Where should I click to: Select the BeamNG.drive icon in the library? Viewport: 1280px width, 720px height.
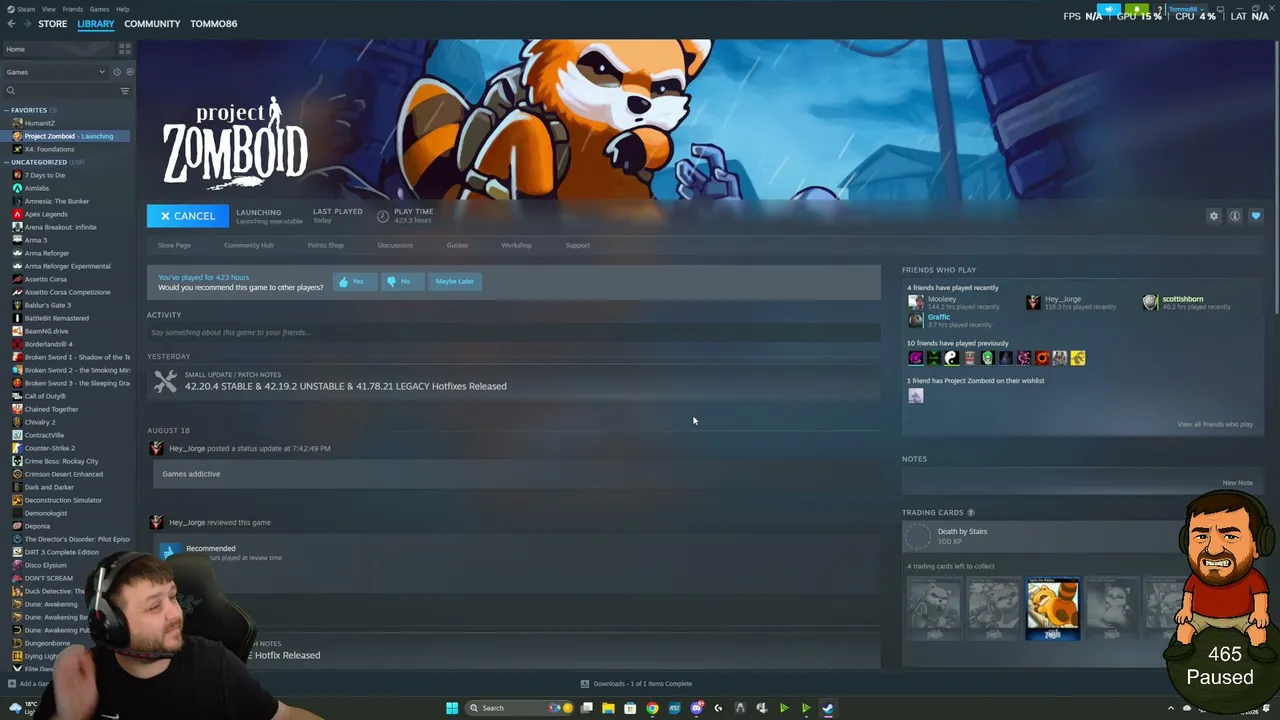click(17, 331)
